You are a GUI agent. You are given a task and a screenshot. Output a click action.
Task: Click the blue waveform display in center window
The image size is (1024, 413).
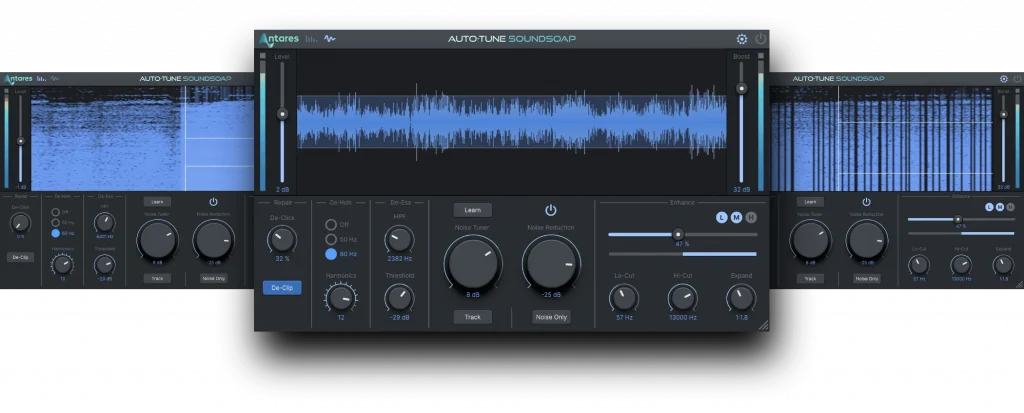(x=512, y=122)
